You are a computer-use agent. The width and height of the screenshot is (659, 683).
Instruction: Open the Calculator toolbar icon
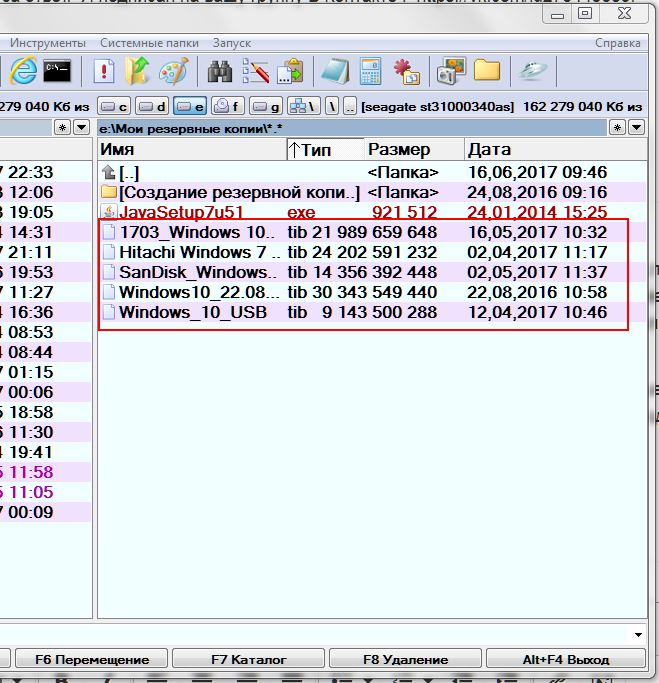pyautogui.click(x=371, y=71)
